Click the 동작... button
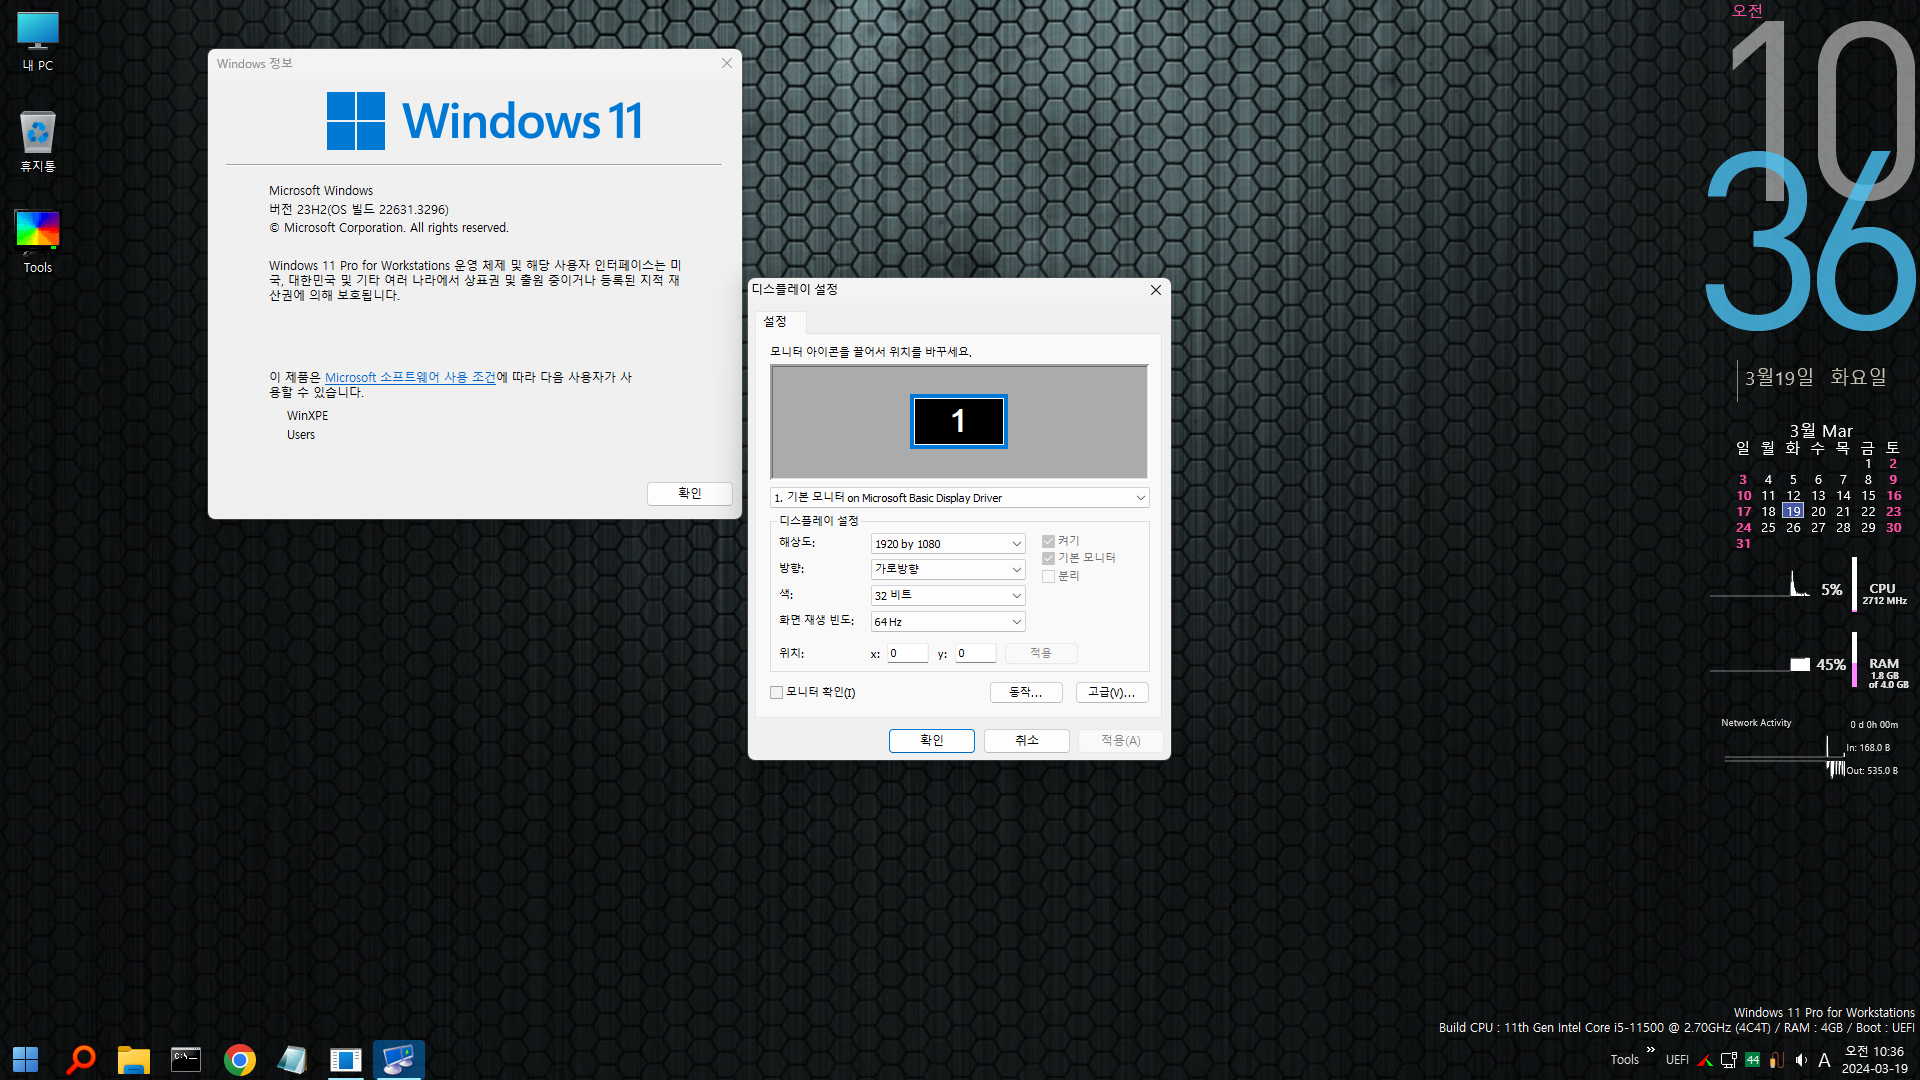The width and height of the screenshot is (1920, 1080). click(x=1026, y=692)
